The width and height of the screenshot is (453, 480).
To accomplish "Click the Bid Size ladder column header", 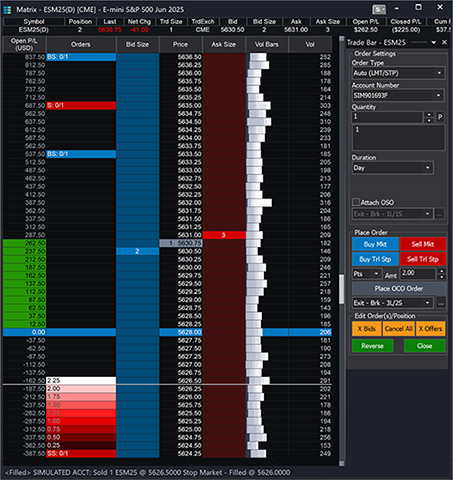I will pos(137,44).
